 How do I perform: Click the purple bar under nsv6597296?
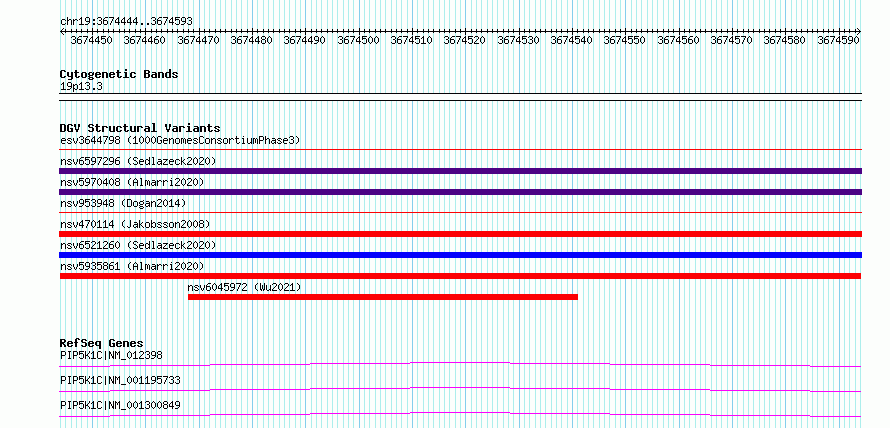[x=461, y=171]
